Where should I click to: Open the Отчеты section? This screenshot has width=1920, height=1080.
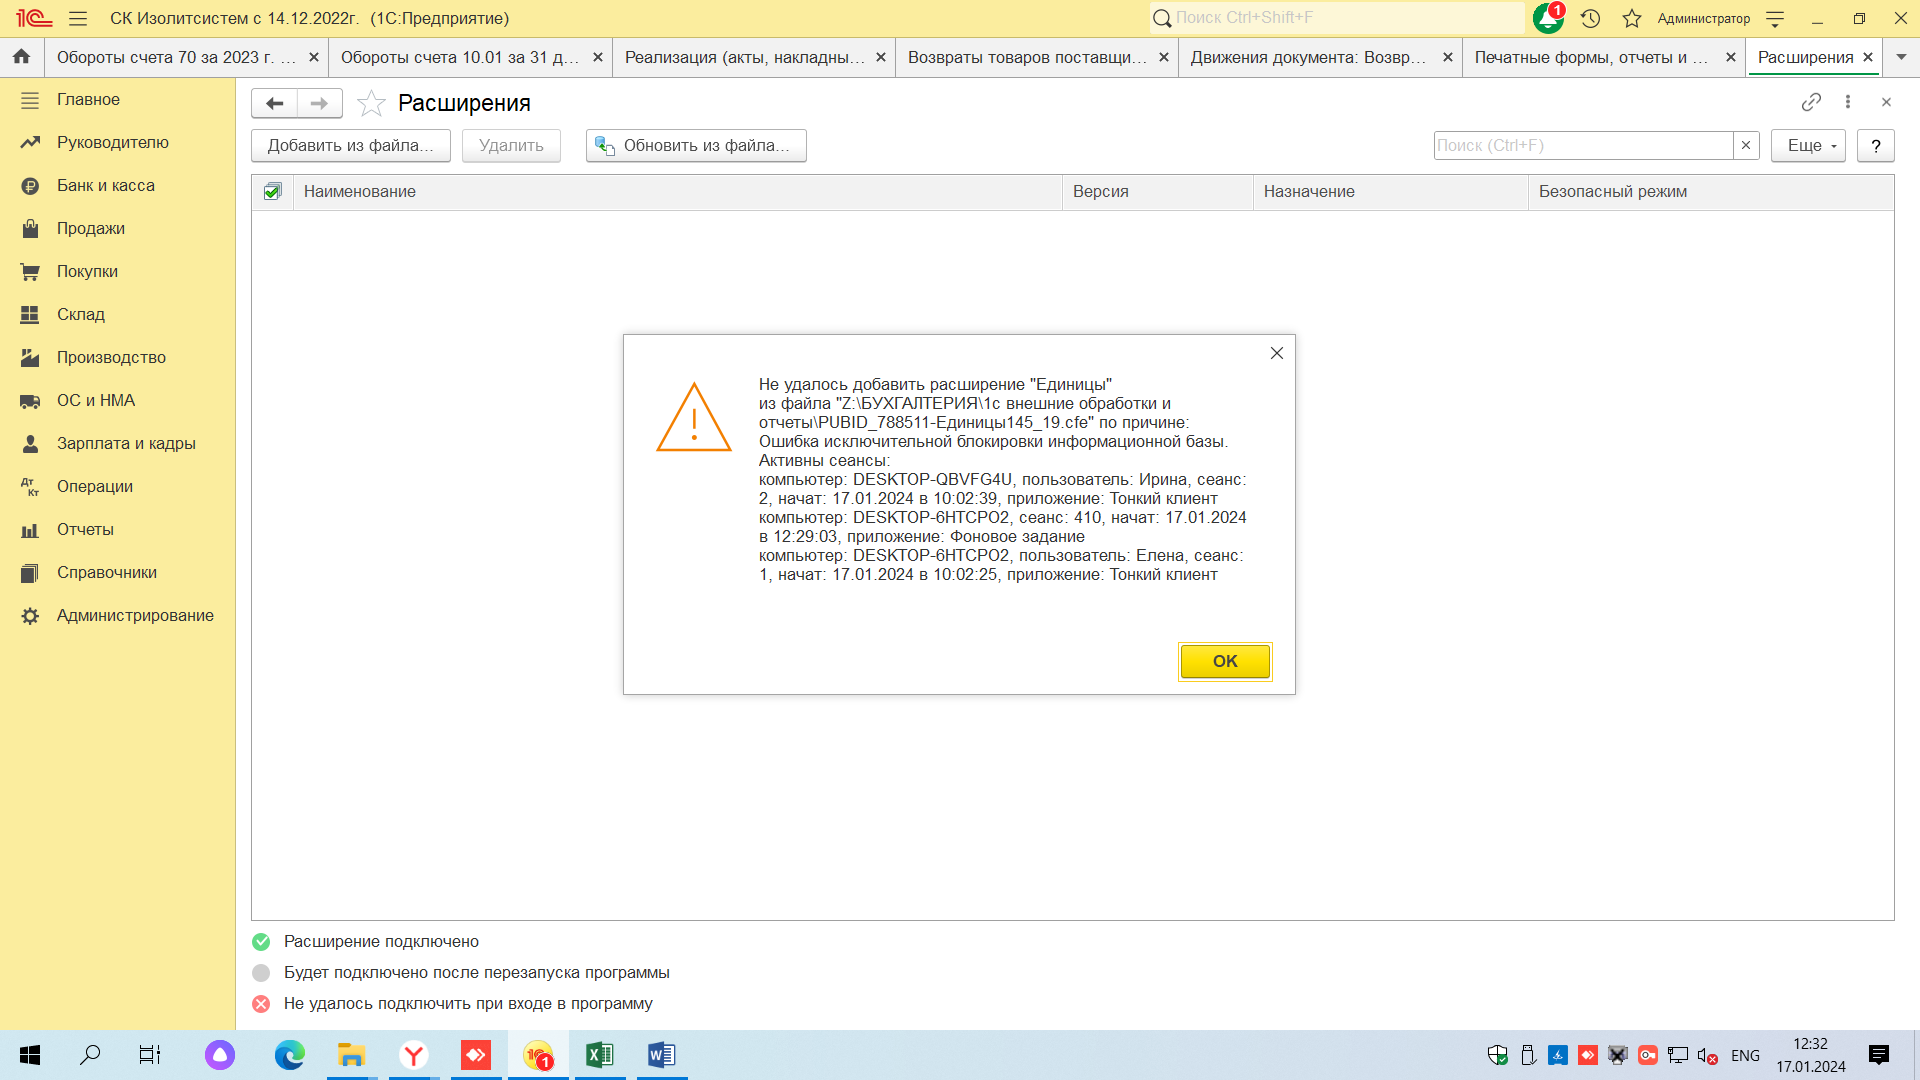pyautogui.click(x=118, y=530)
